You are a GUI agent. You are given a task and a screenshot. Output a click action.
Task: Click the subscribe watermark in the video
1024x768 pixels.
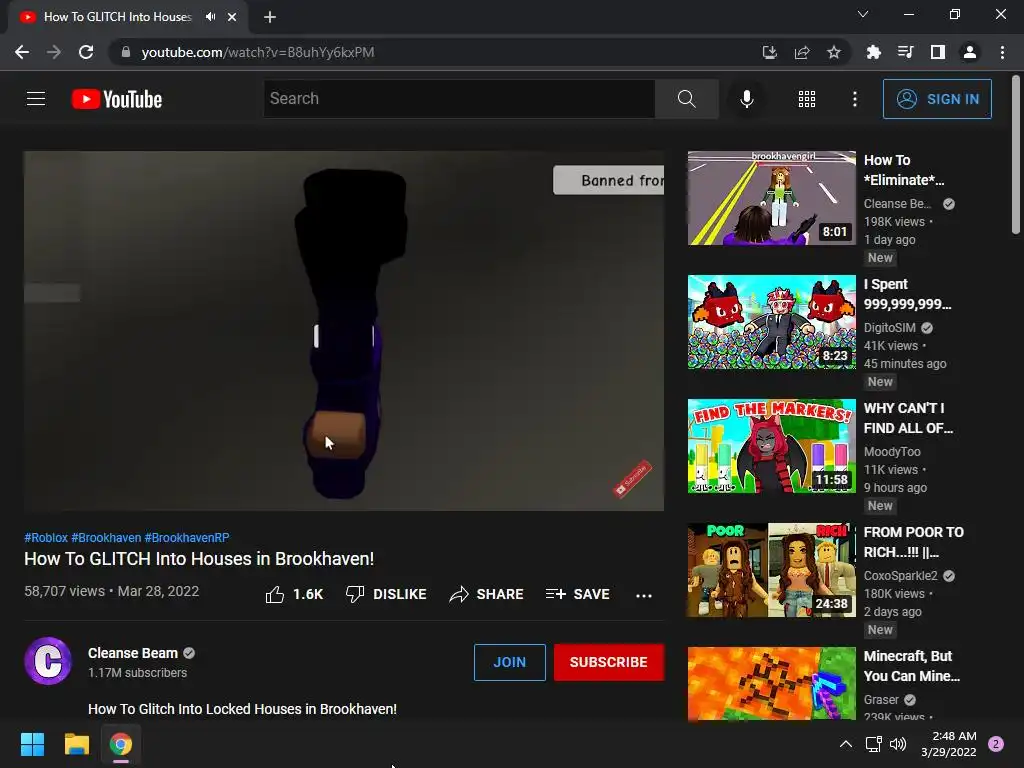[x=632, y=479]
